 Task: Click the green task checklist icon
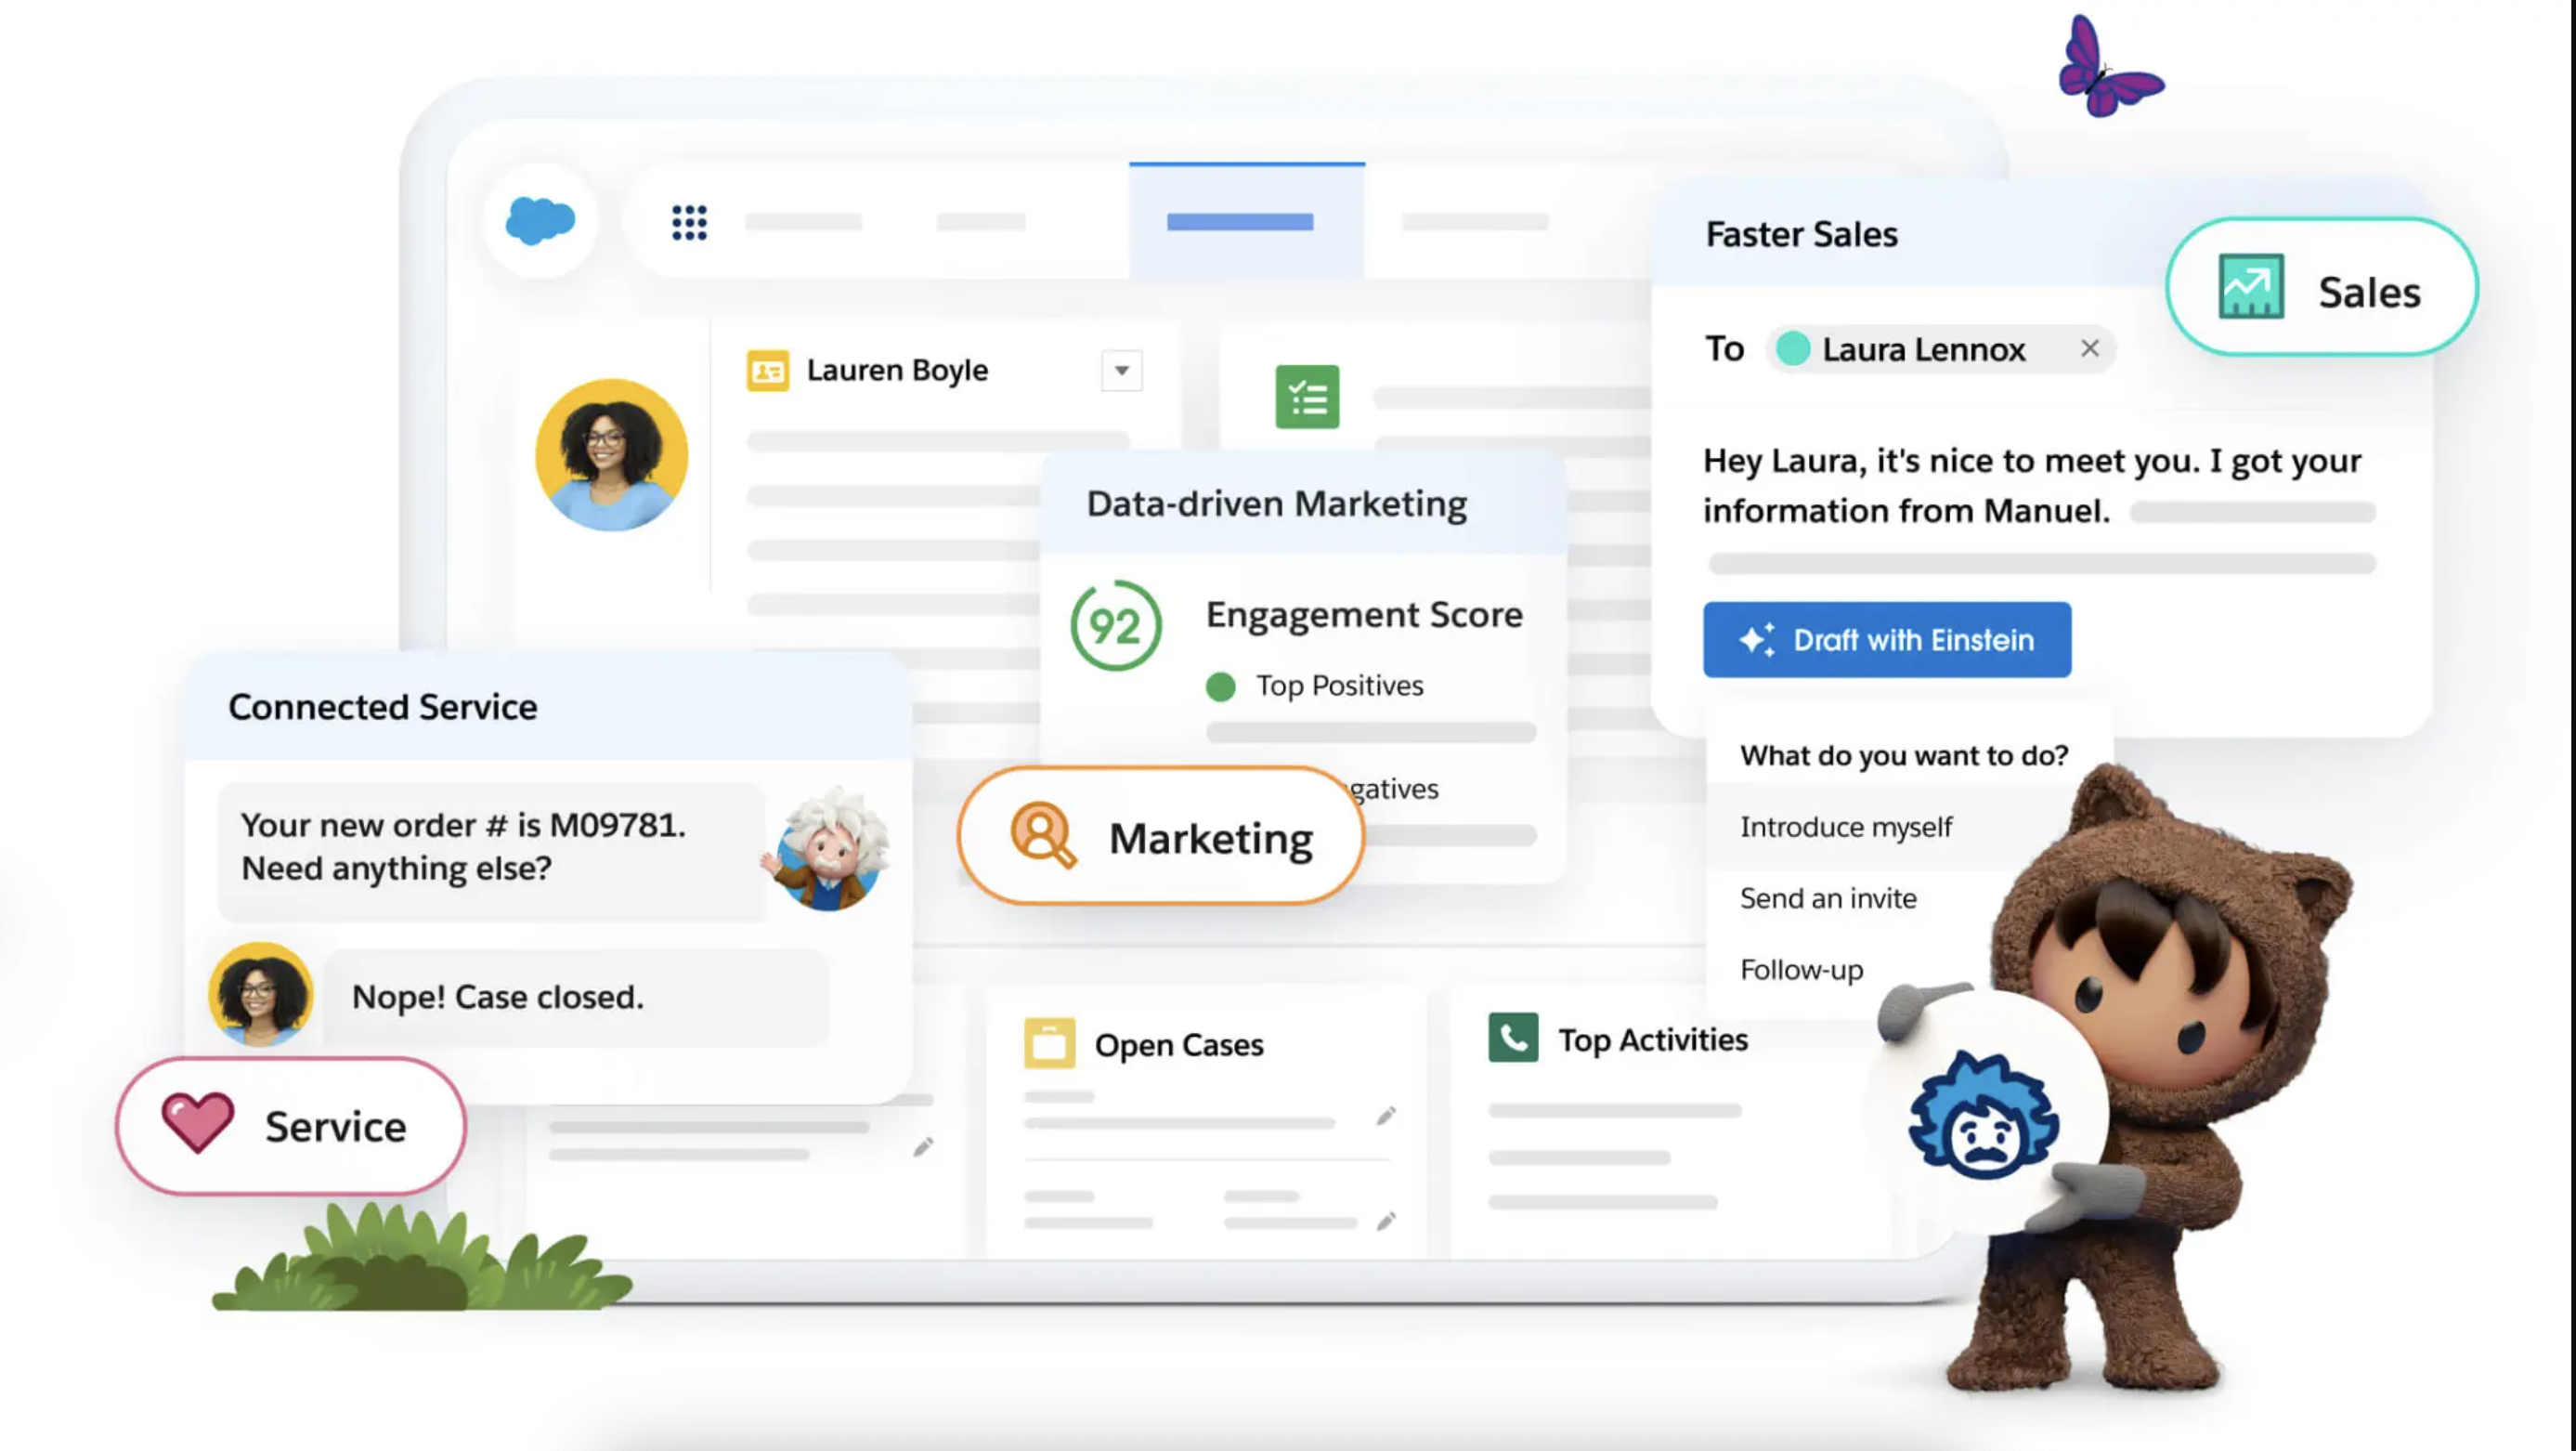[x=1307, y=397]
